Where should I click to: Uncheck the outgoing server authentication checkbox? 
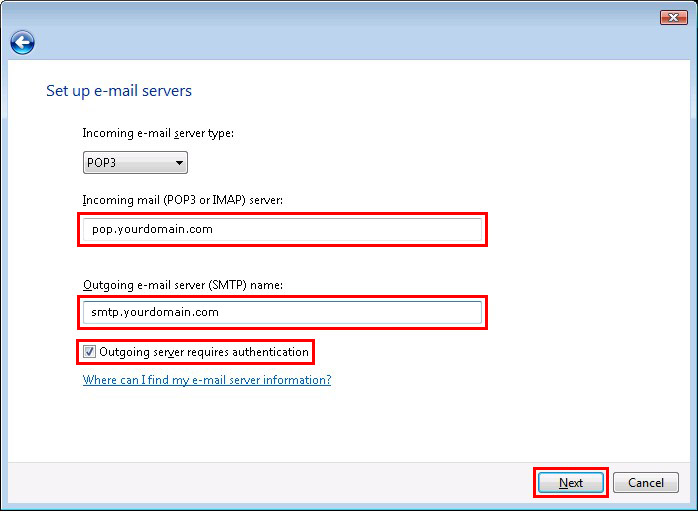(x=90, y=352)
